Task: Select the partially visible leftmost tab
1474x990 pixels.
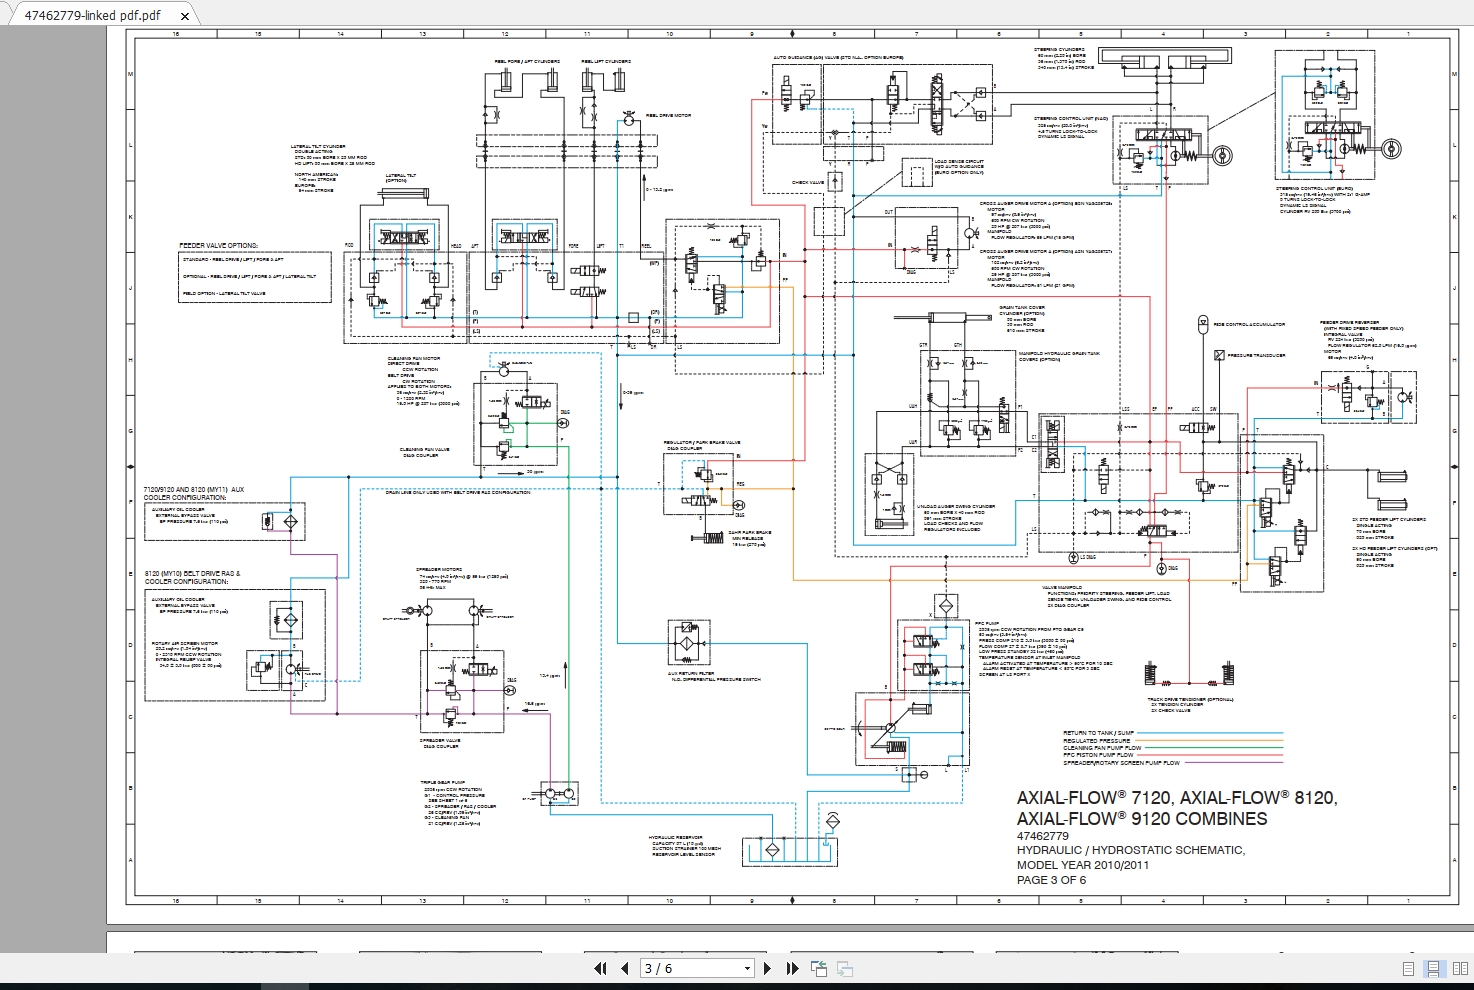Action: pos(3,16)
